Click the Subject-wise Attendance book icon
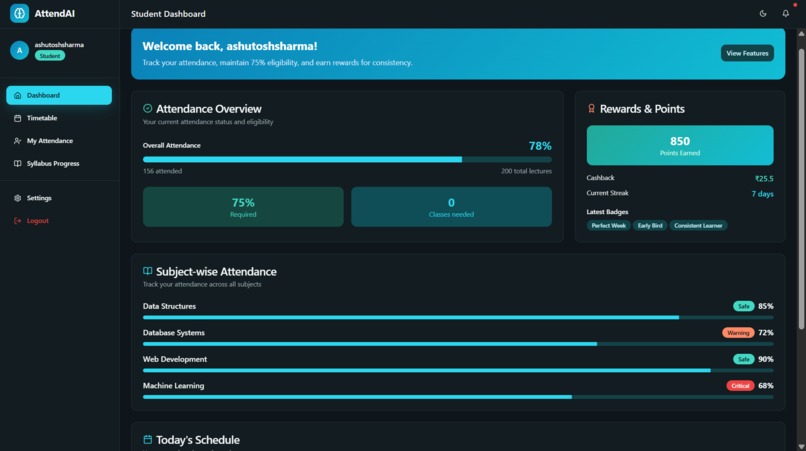Screen dimensions: 806x451 (x=148, y=270)
